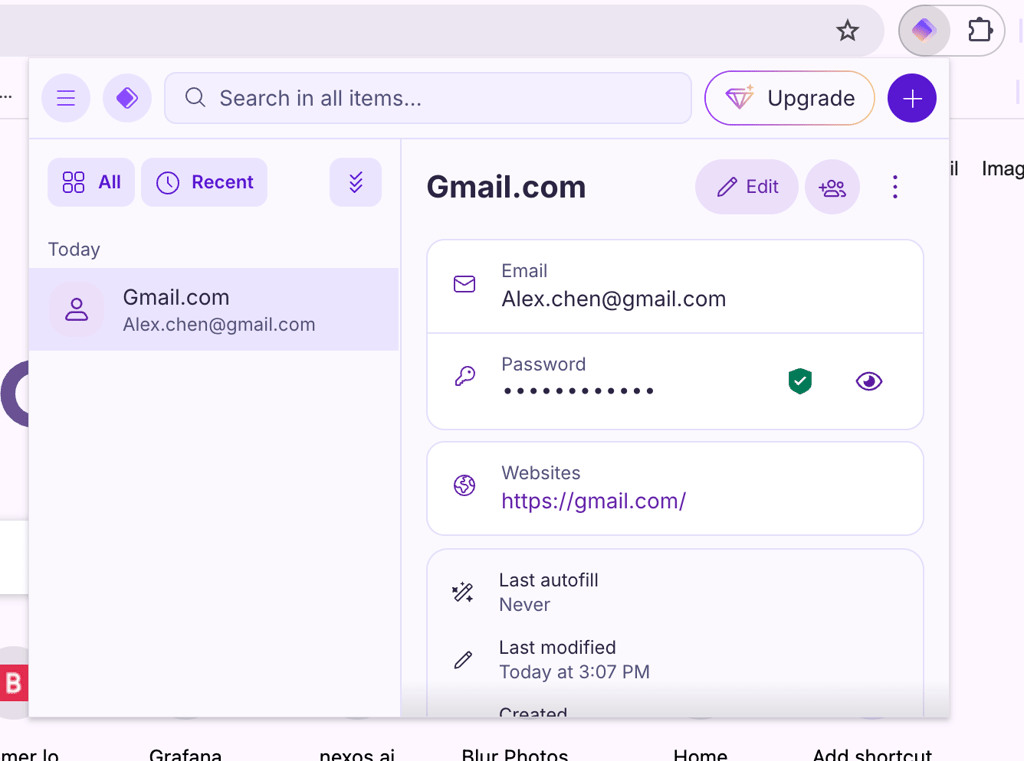Click the Edit button for Gmail.com

747,187
